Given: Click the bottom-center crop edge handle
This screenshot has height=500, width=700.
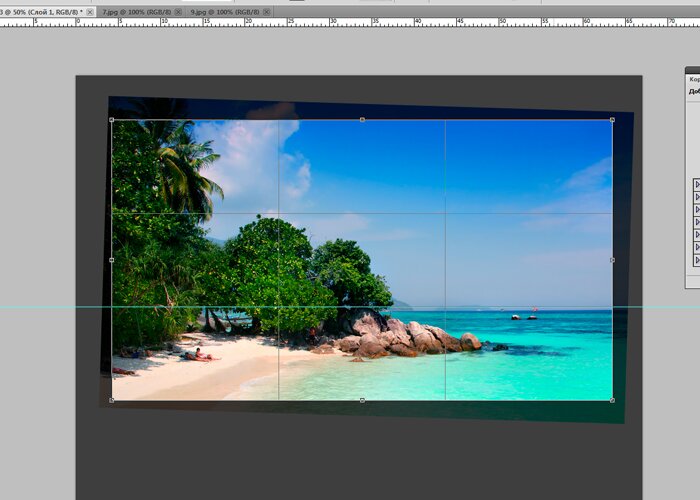Looking at the screenshot, I should [x=362, y=400].
